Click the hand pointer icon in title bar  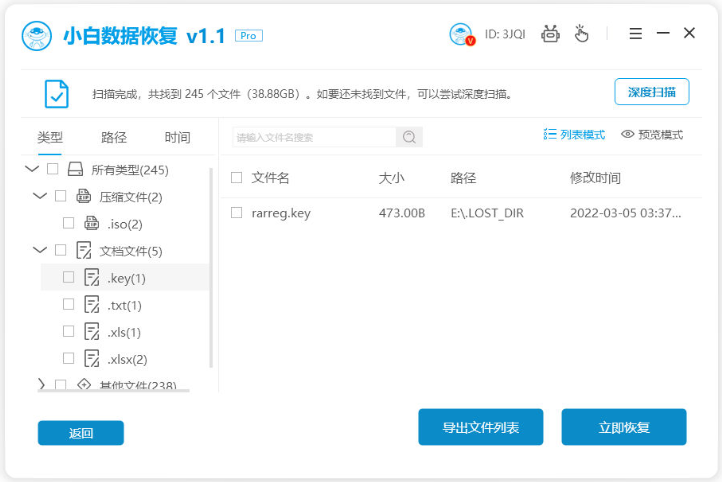point(582,34)
